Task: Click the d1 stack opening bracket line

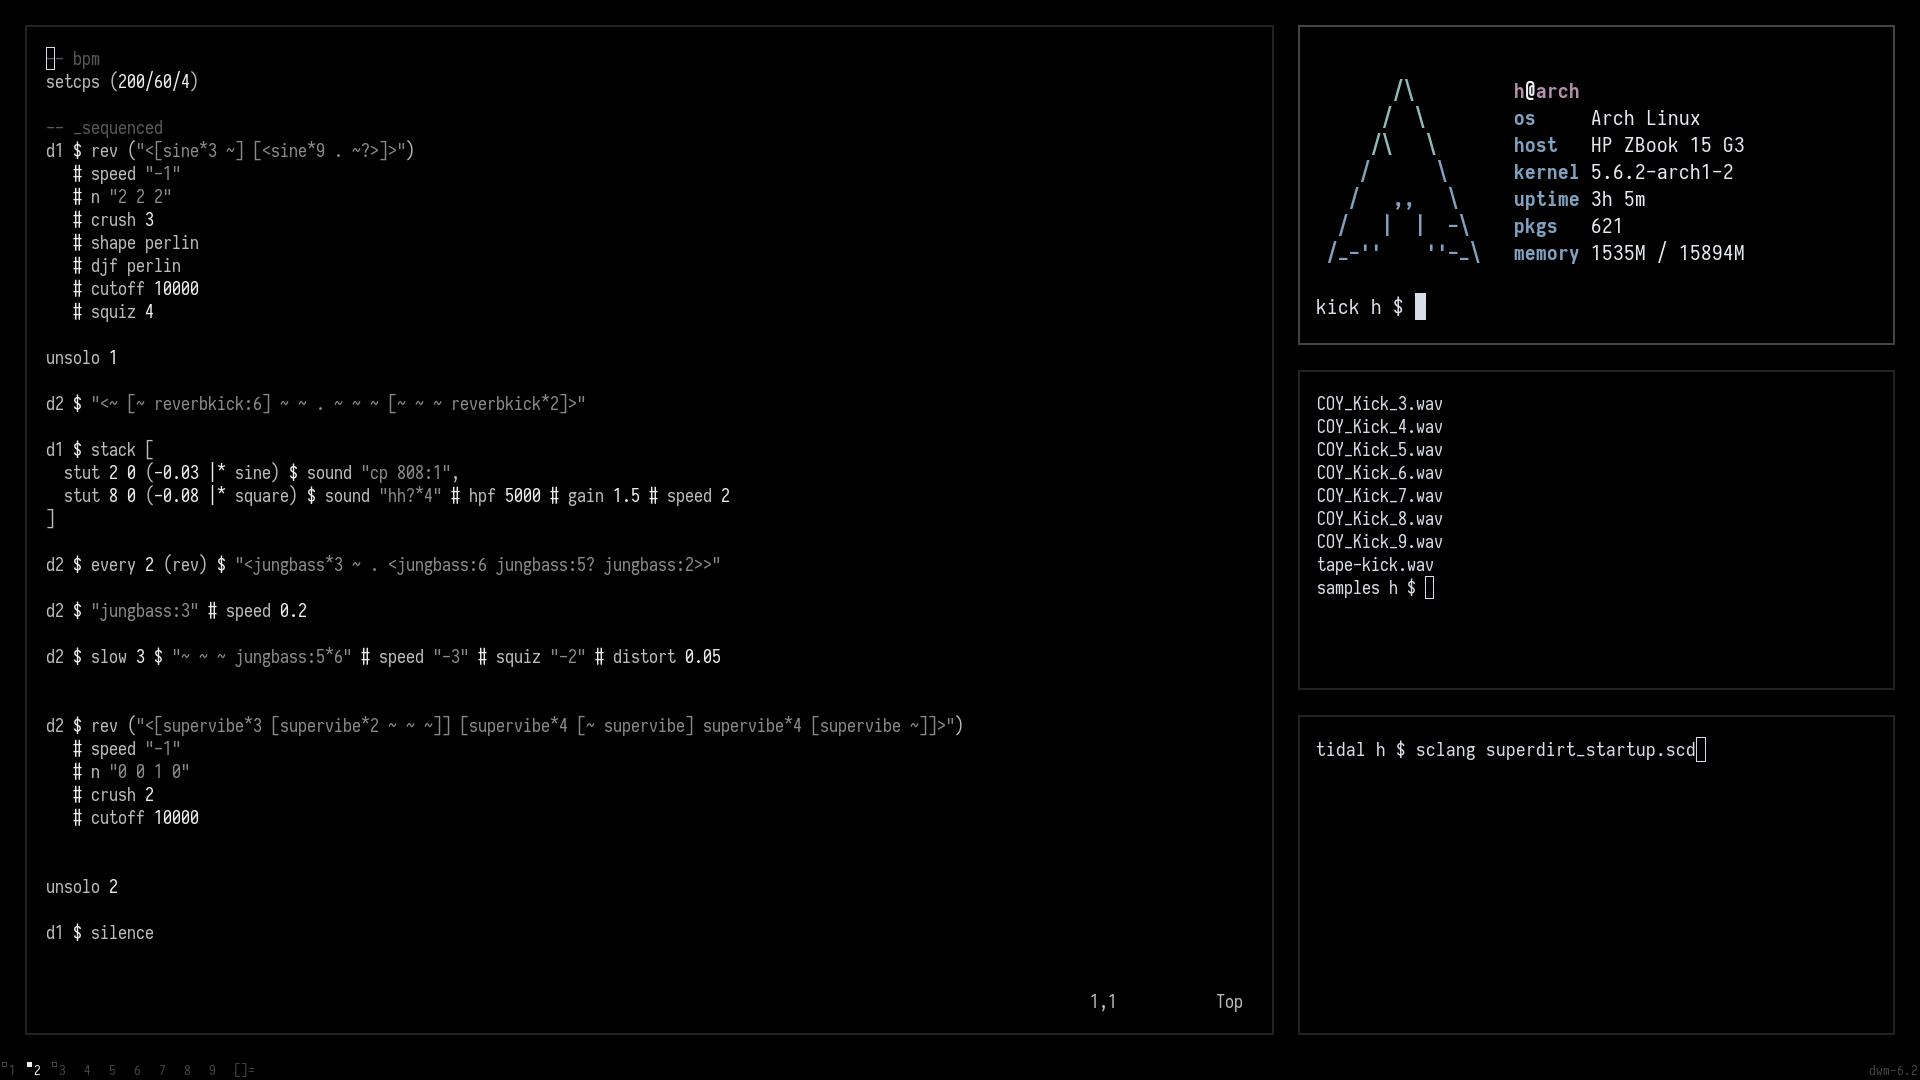Action: 100,449
